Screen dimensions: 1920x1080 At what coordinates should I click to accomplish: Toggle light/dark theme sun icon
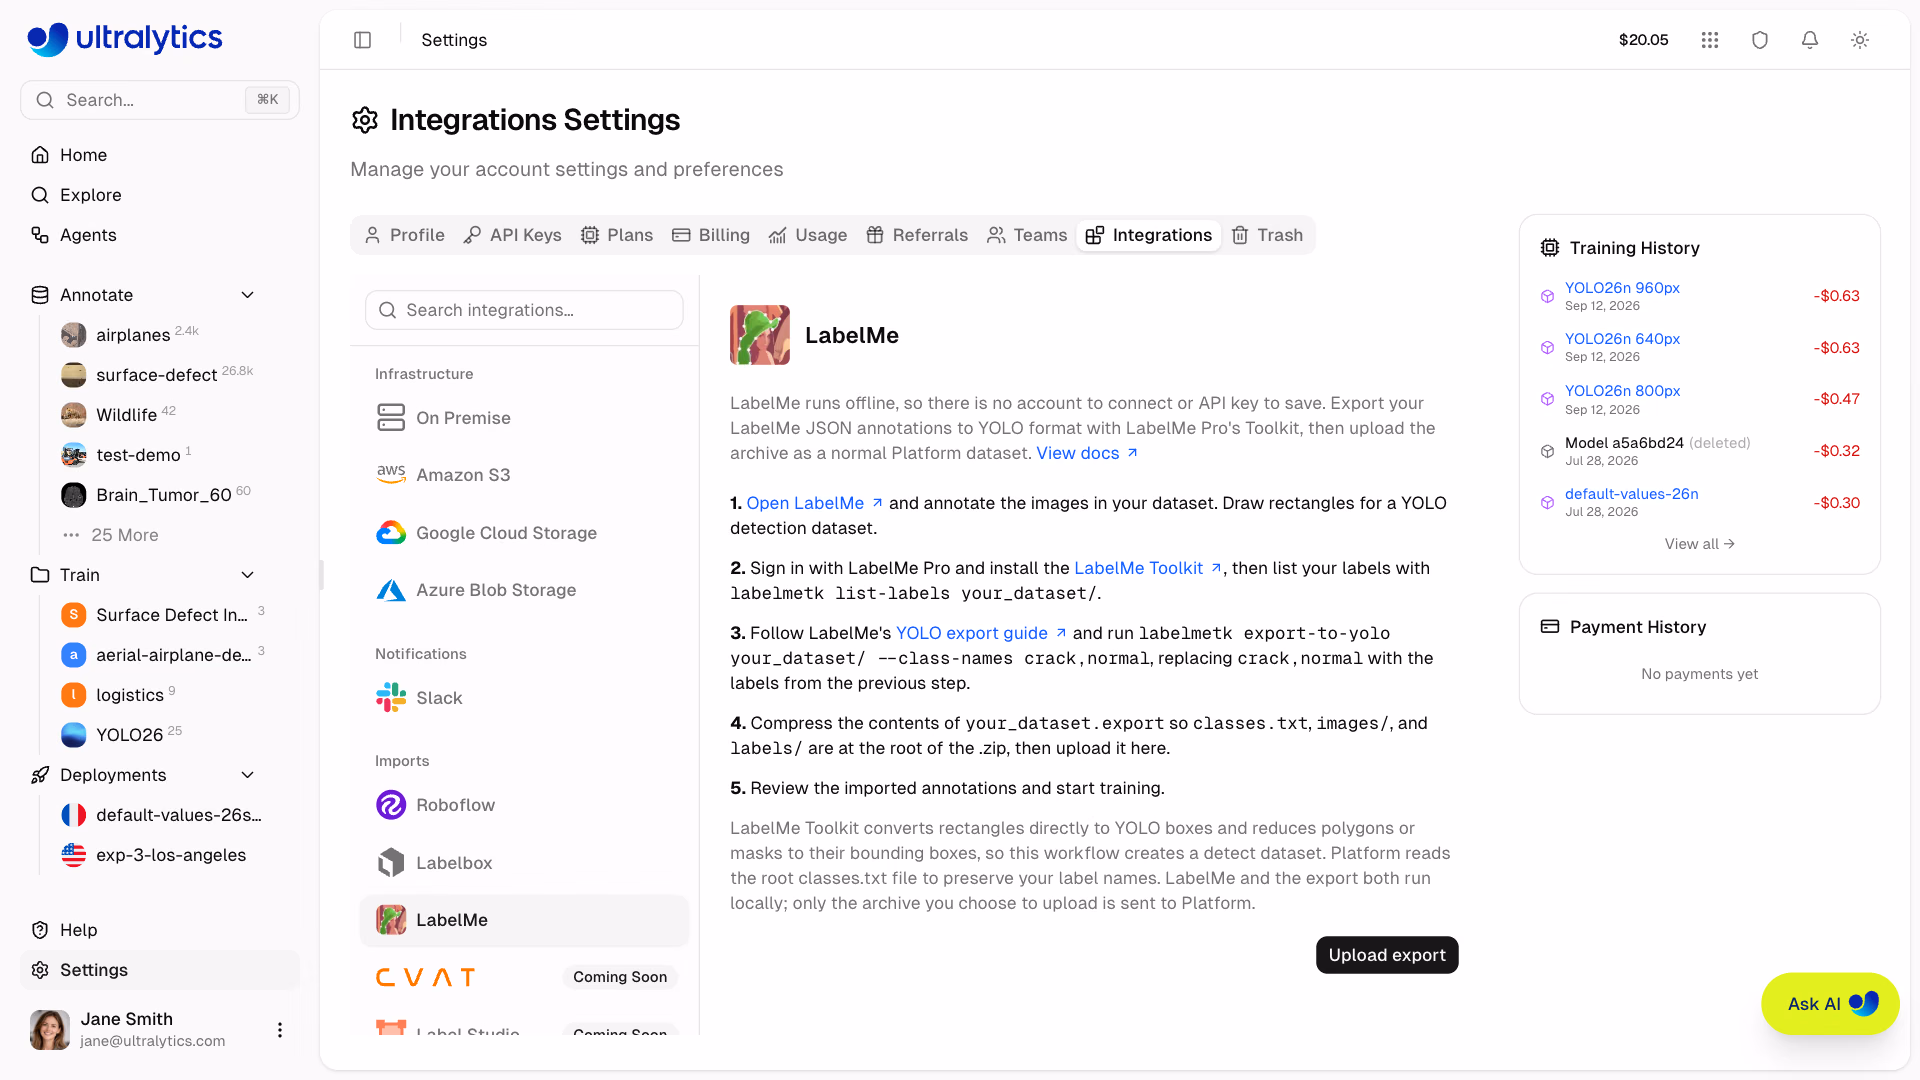[x=1860, y=40]
